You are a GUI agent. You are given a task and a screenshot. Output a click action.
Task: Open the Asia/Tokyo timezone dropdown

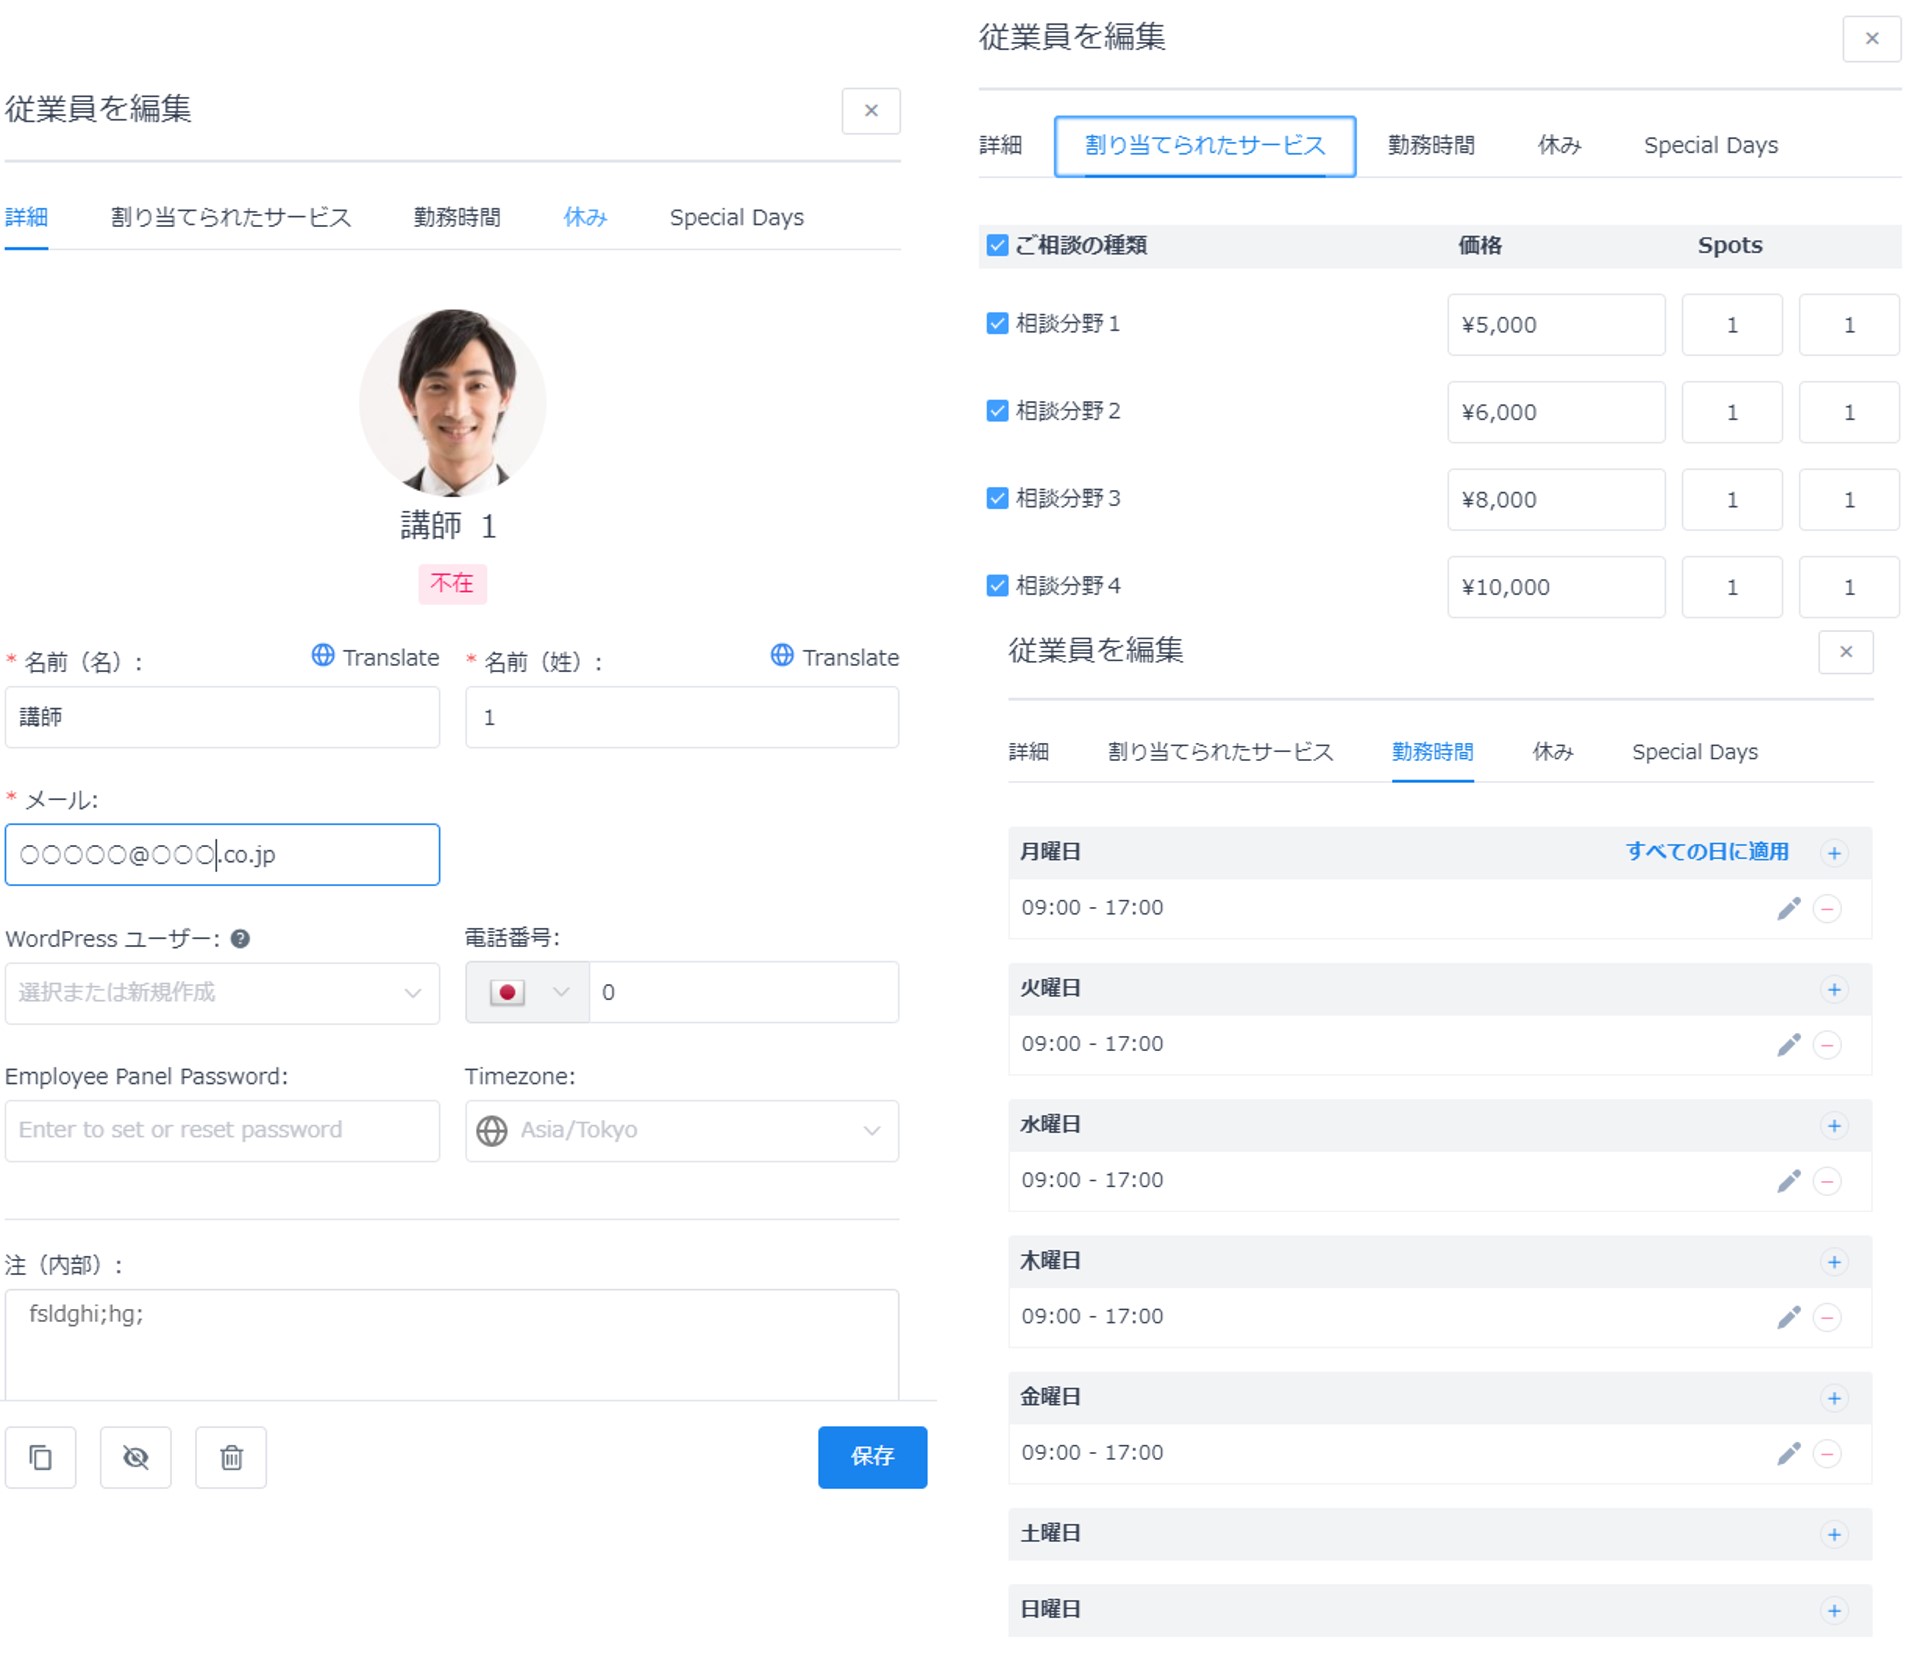point(681,1130)
